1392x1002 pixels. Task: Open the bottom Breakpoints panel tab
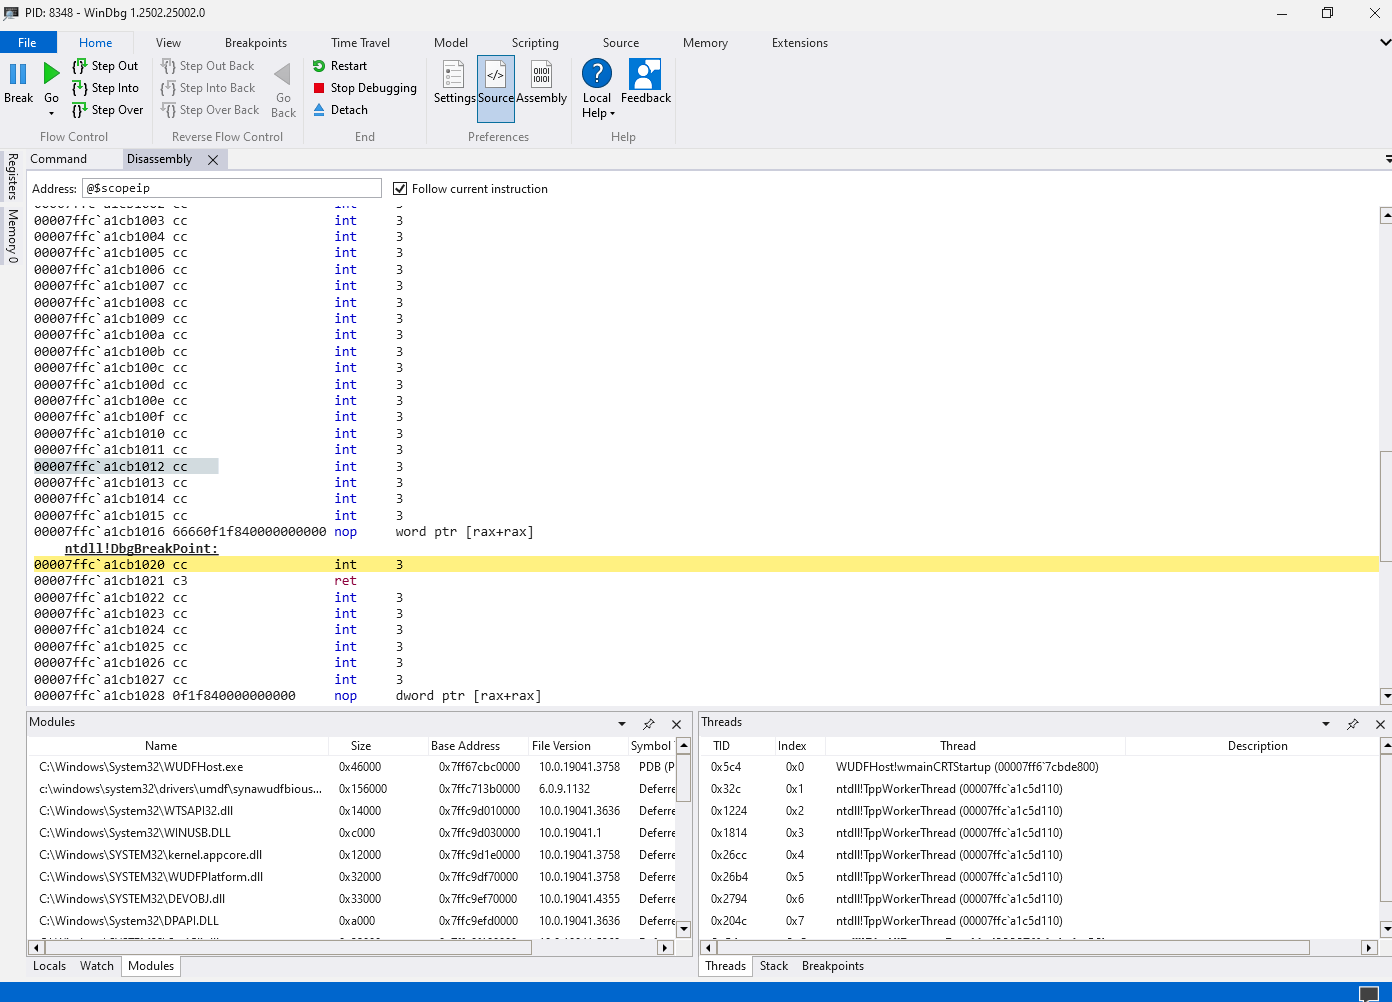[x=833, y=966]
